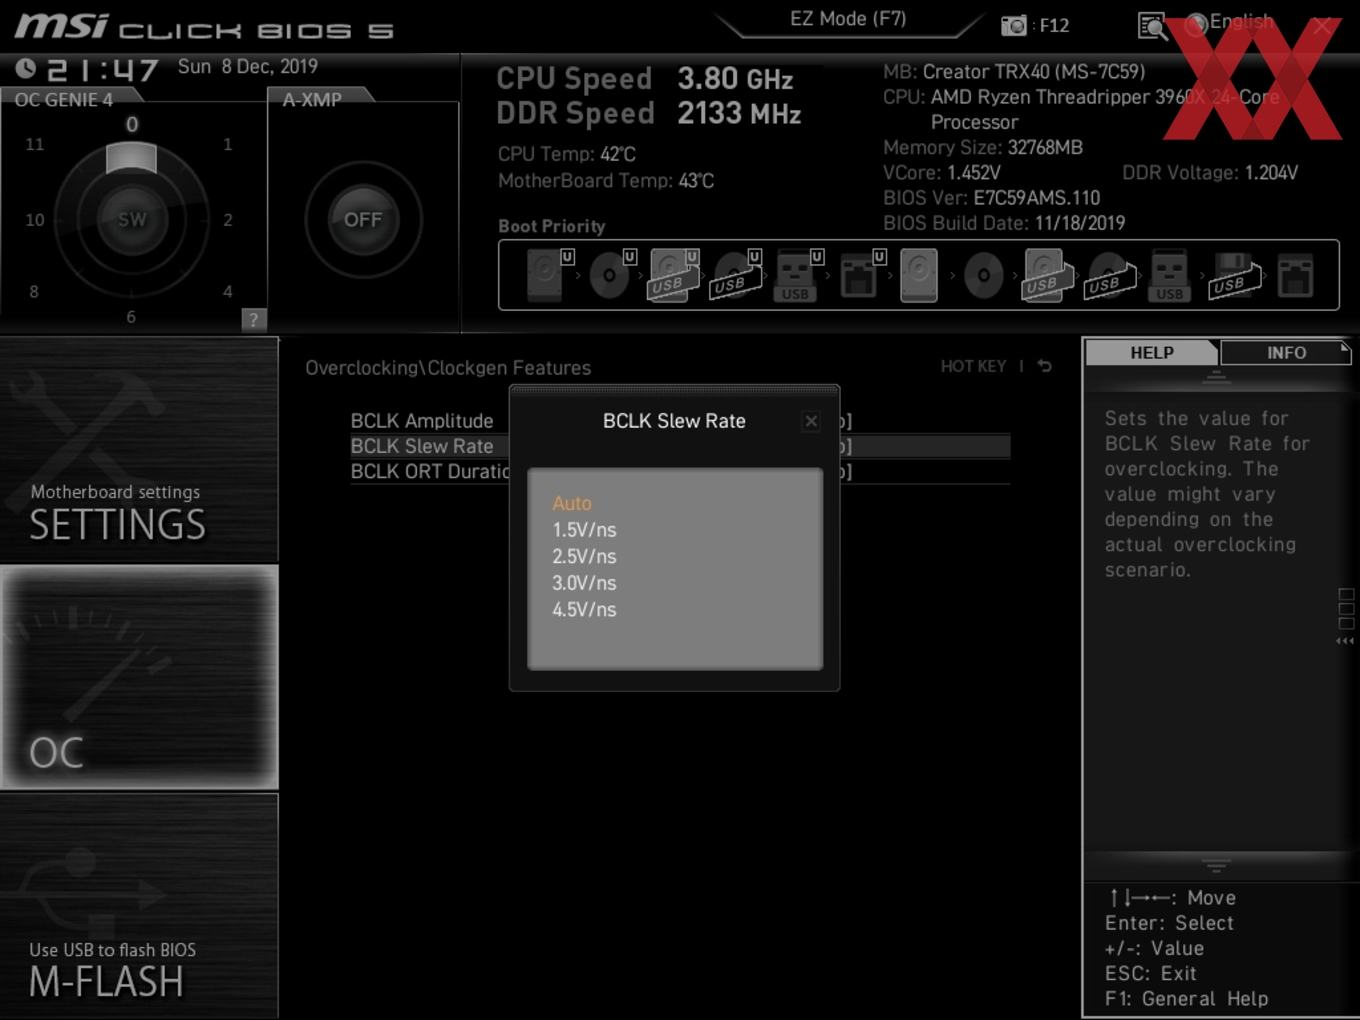This screenshot has height=1020, width=1360.
Task: Click the Memory Size 32768MB text
Action: pyautogui.click(x=983, y=147)
